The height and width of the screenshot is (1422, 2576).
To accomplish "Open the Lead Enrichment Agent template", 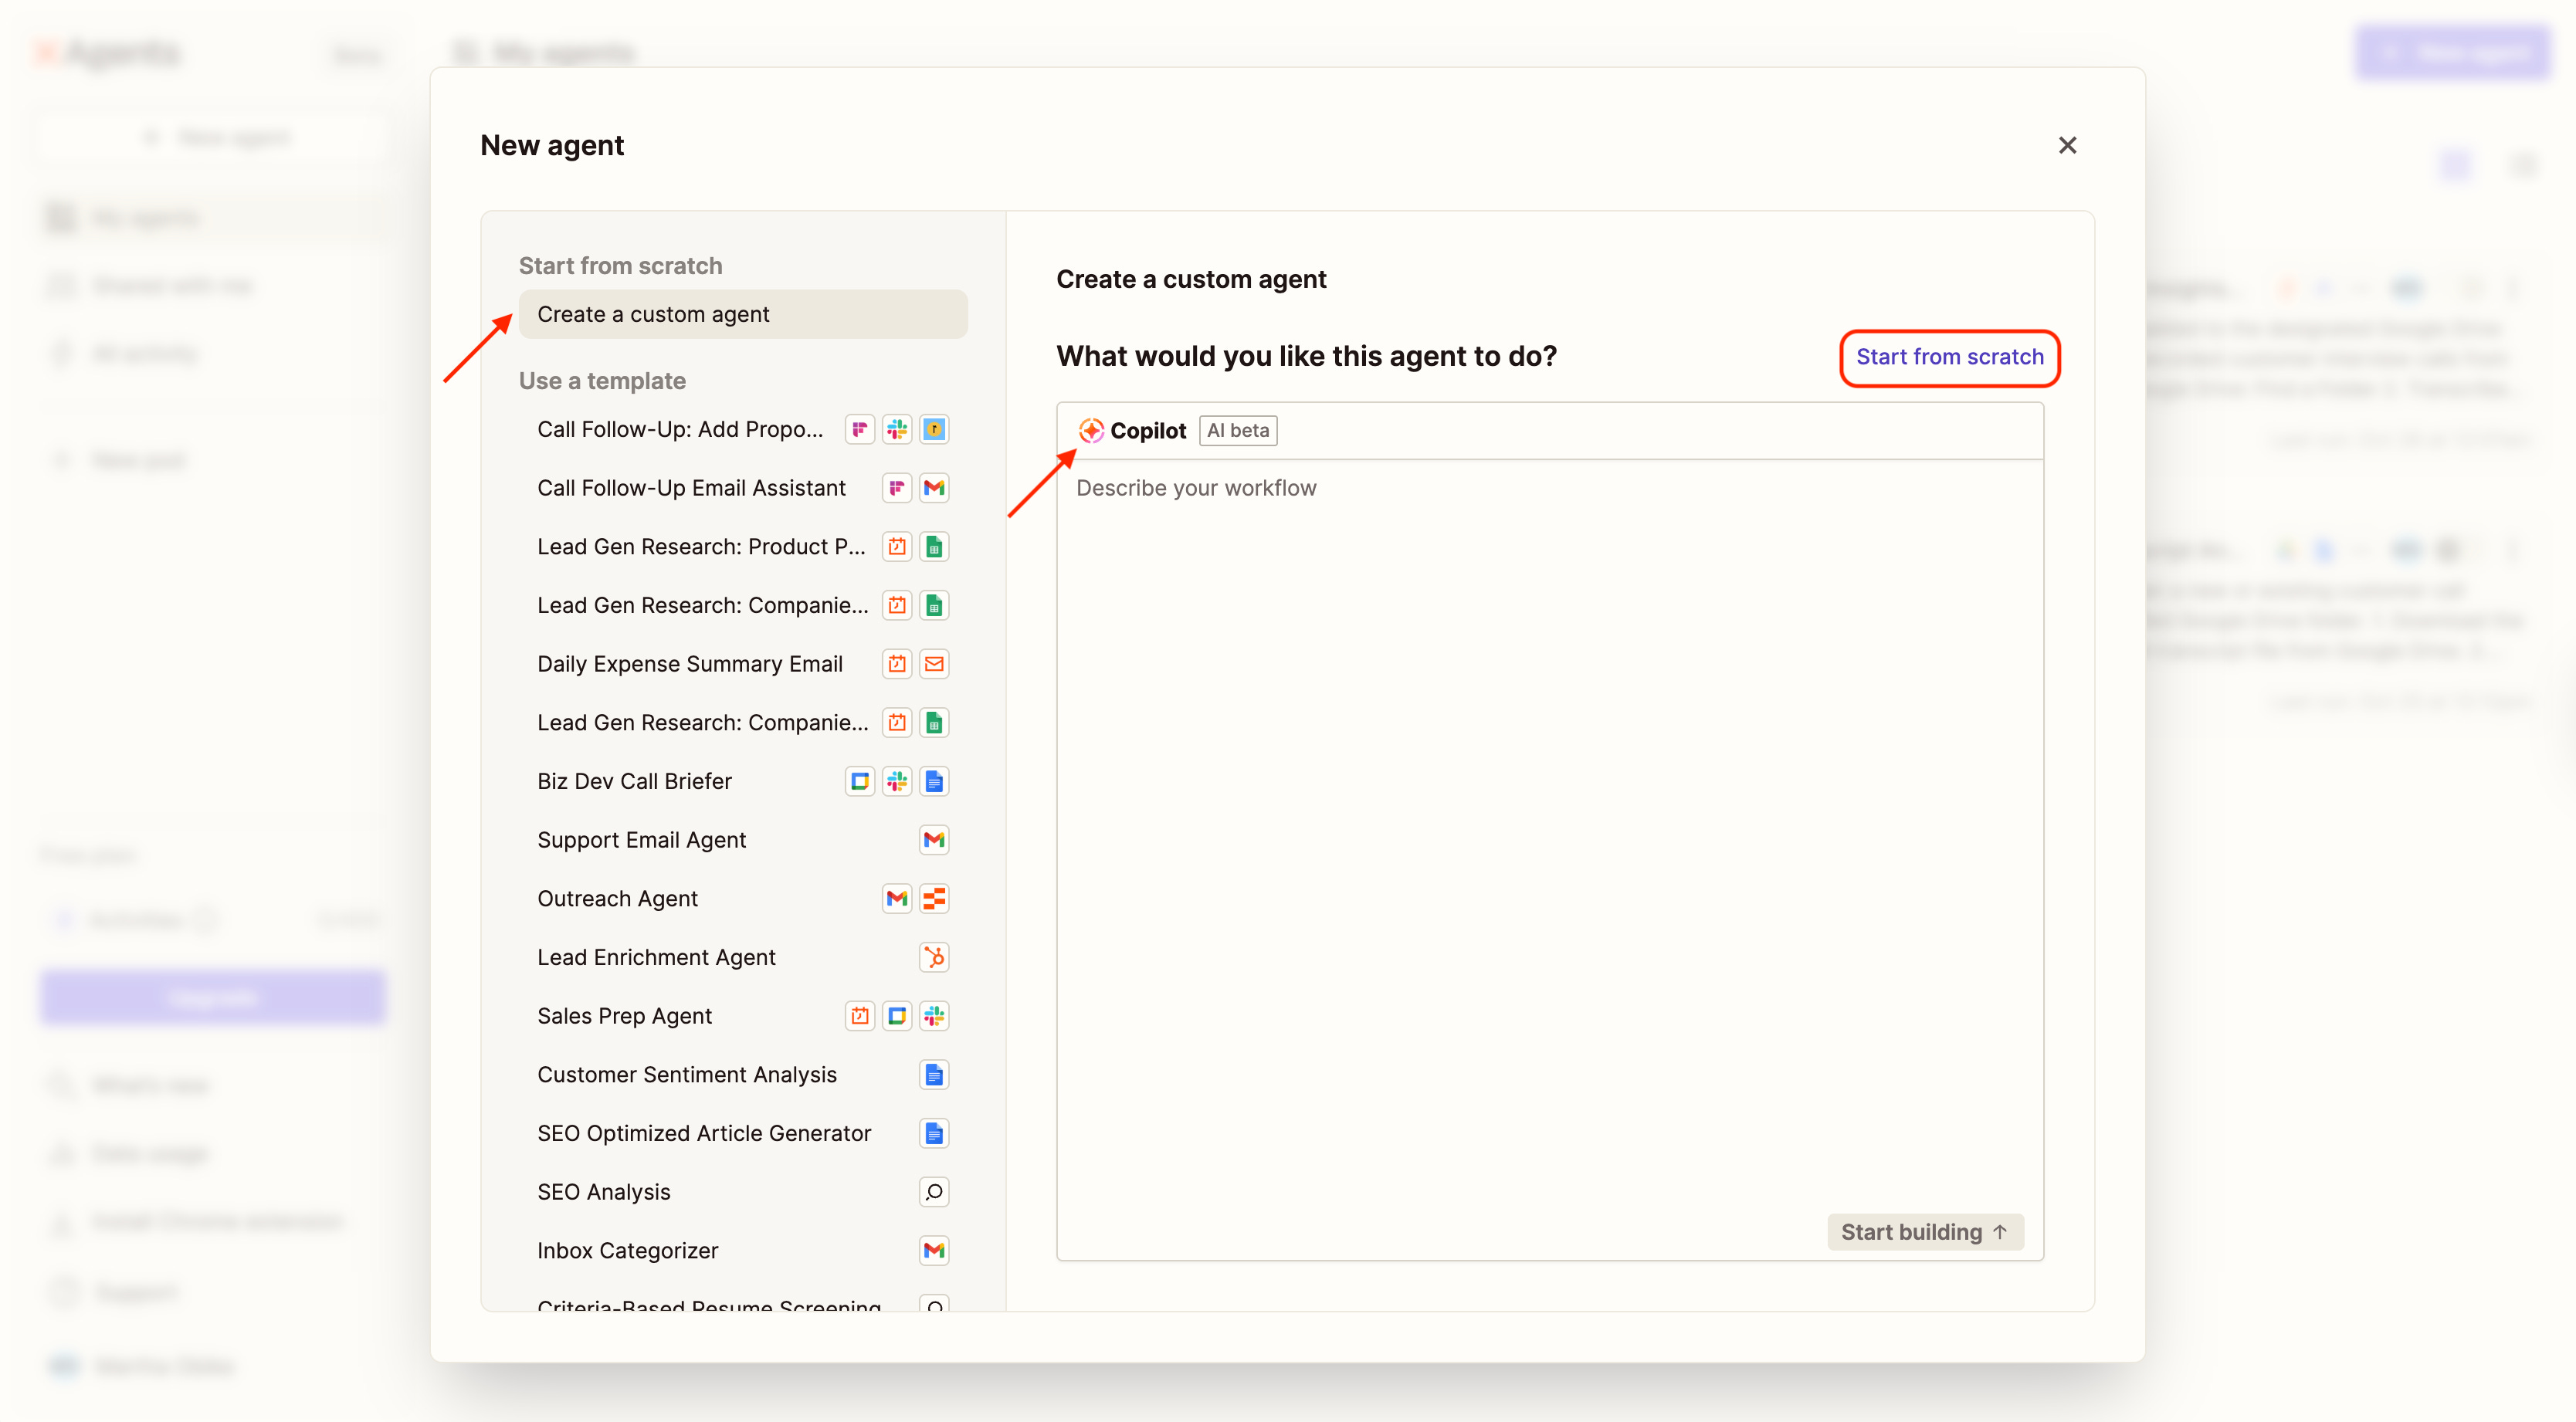I will tap(743, 957).
